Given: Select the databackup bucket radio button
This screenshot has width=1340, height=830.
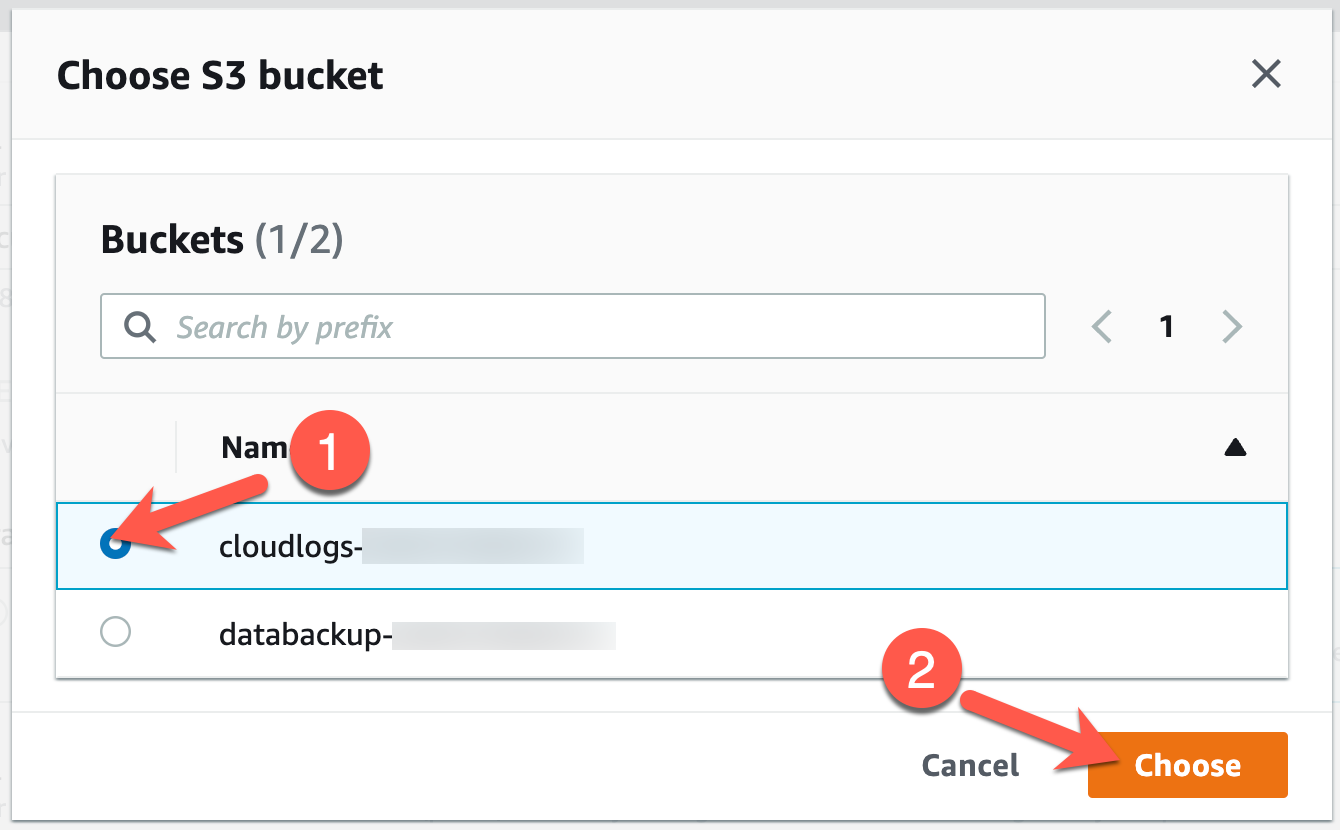Looking at the screenshot, I should click(115, 632).
